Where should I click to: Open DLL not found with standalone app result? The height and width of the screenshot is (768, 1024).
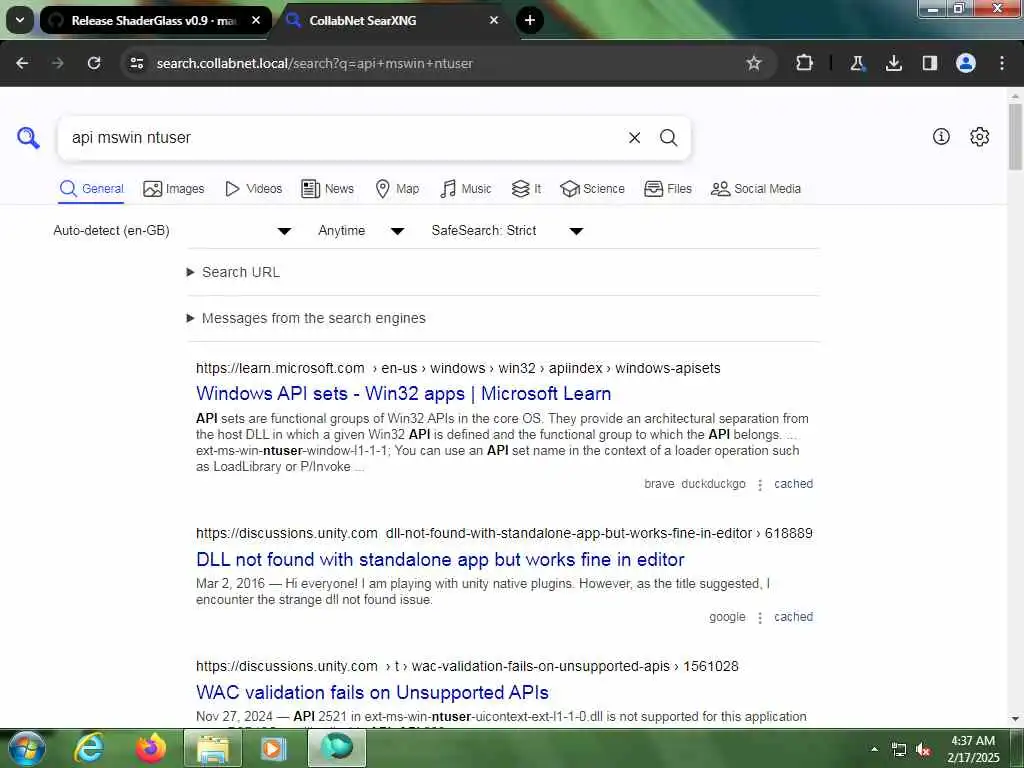point(440,560)
